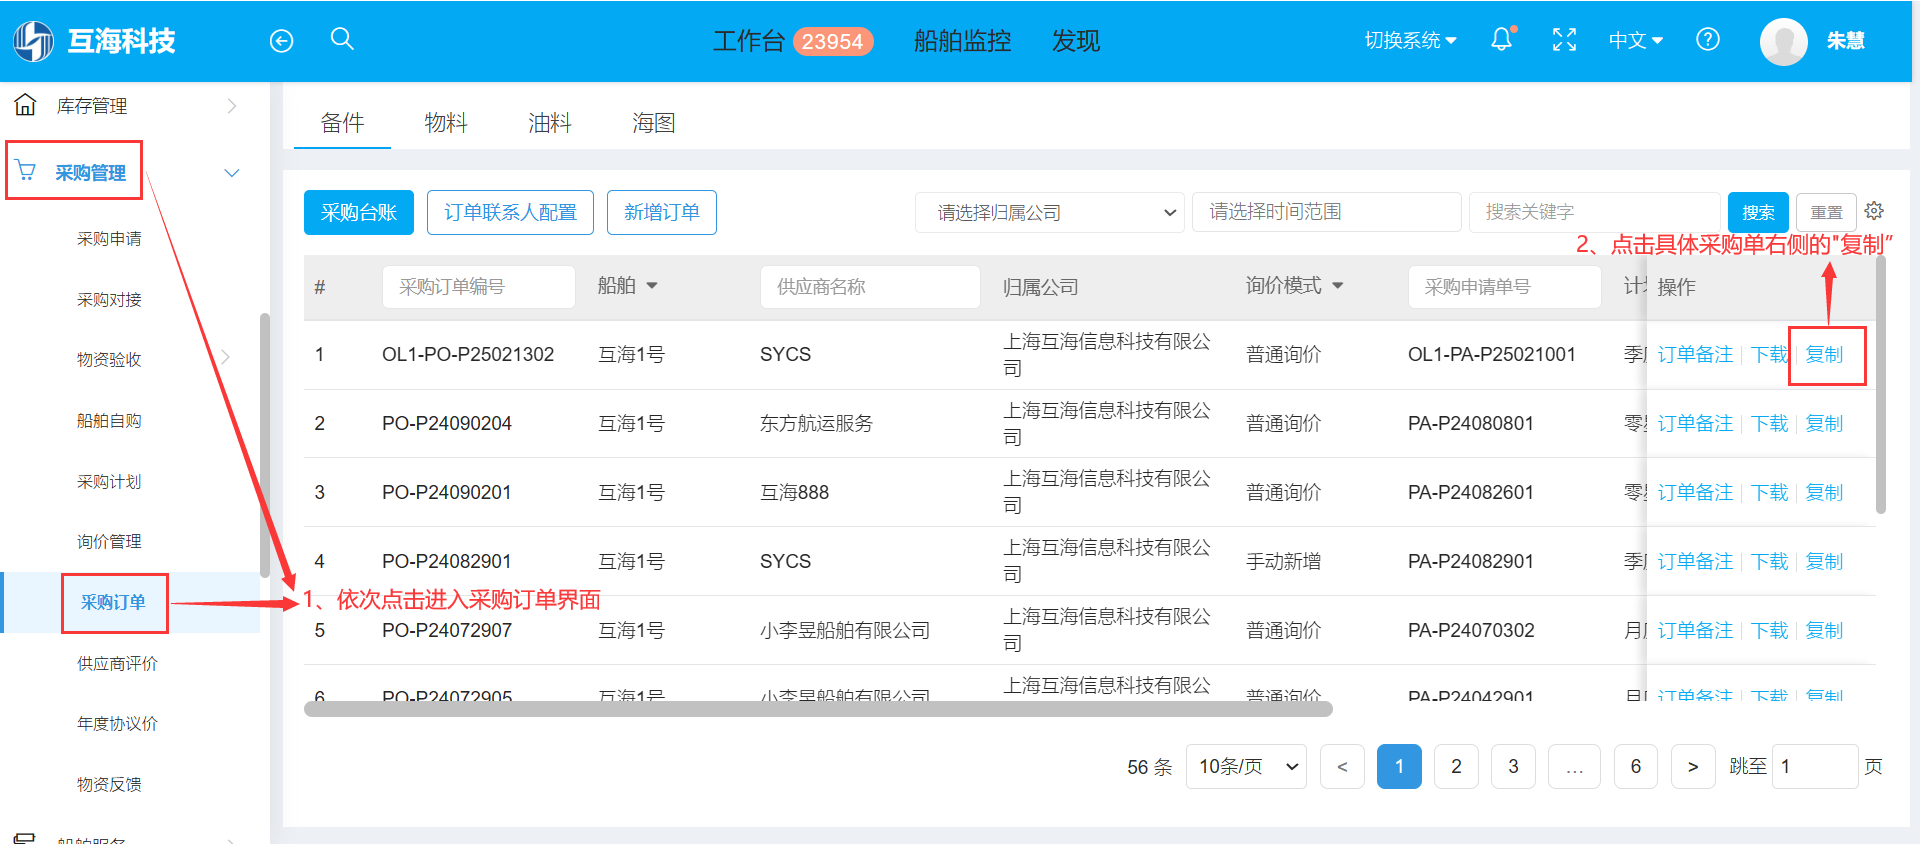The image size is (1920, 844).
Task: Click the table horizontal scrollbar
Action: pos(818,709)
